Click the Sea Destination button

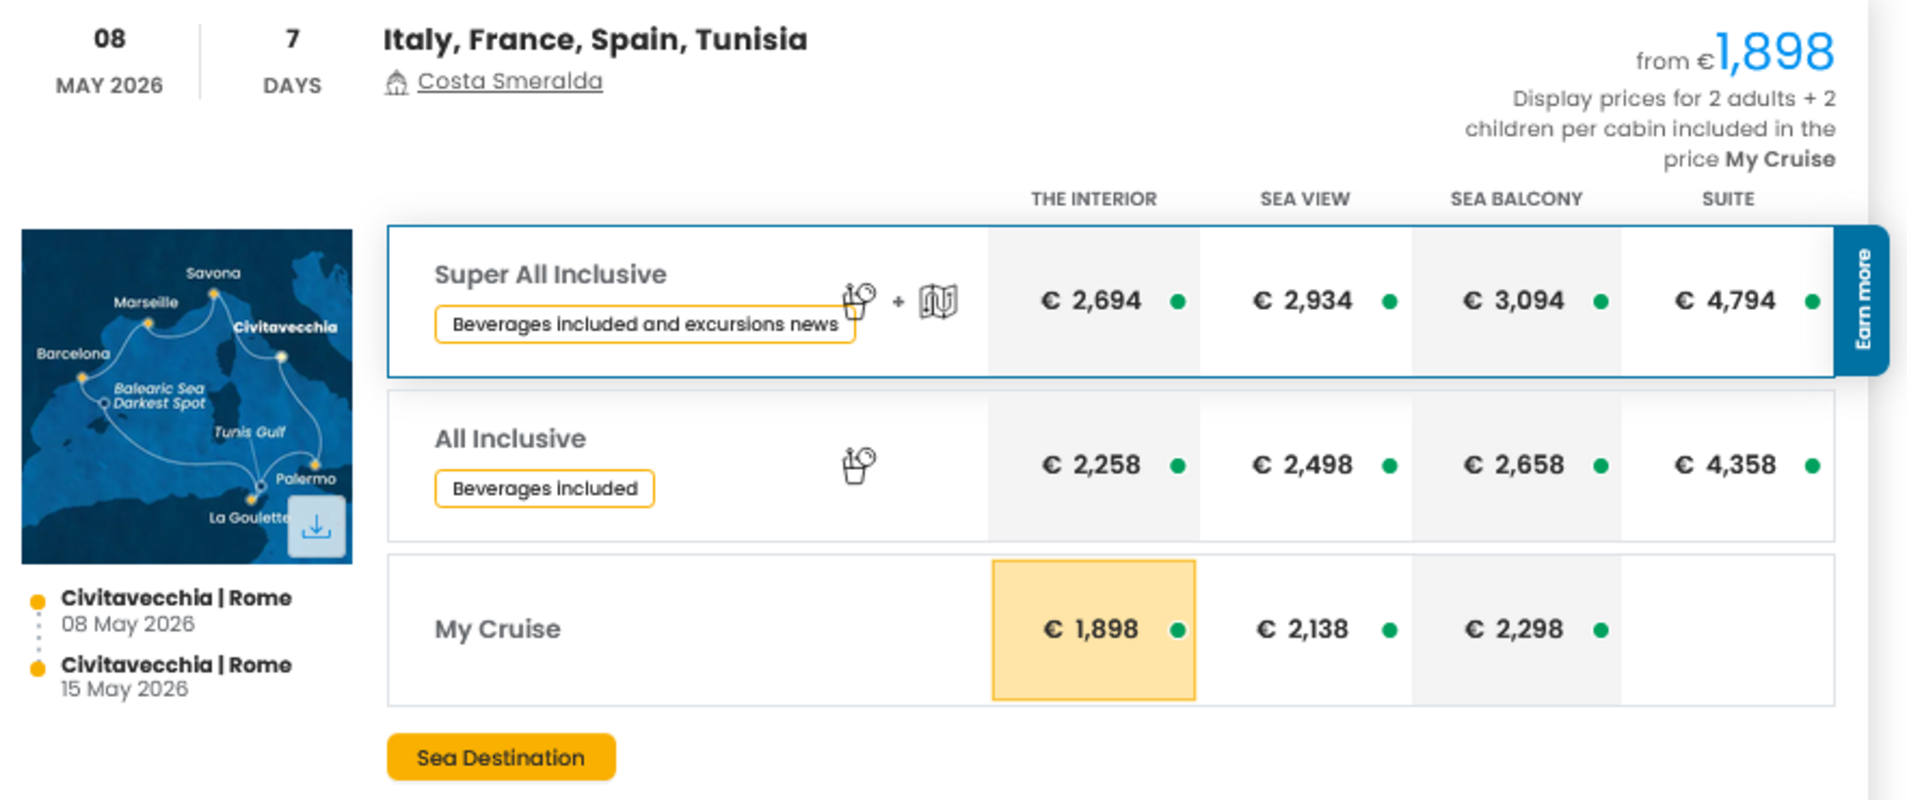501,757
